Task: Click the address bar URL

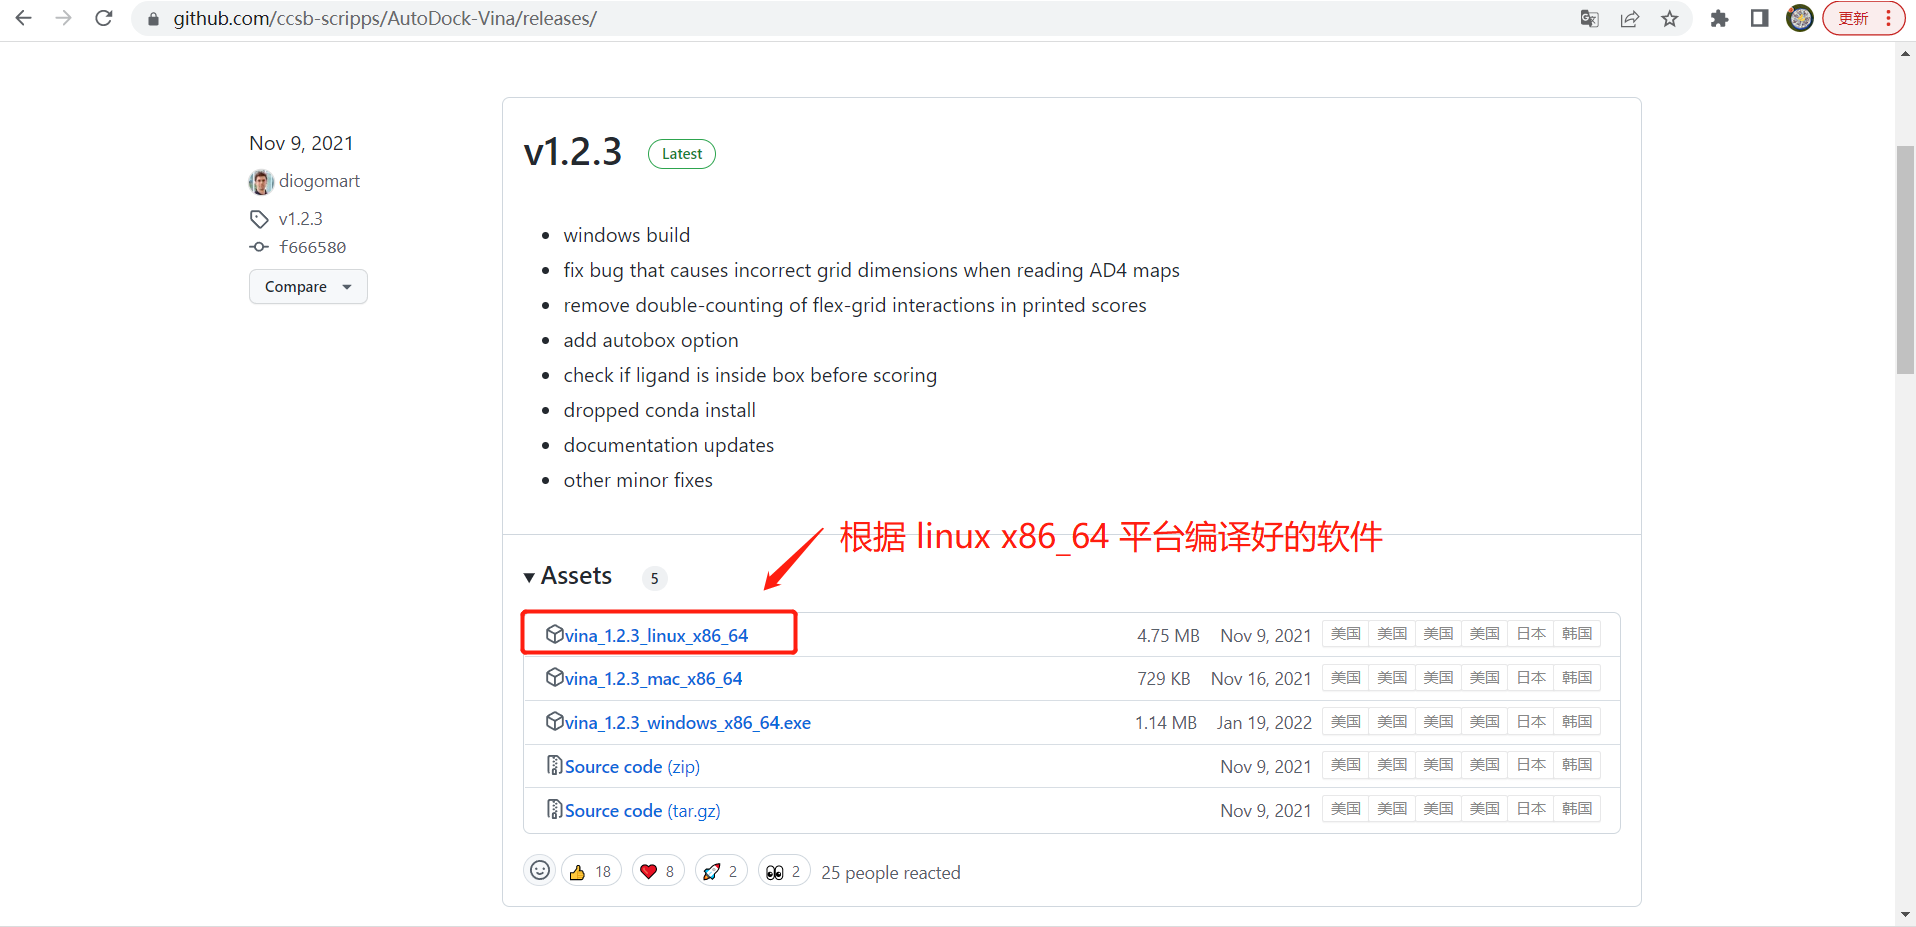Action: (385, 18)
